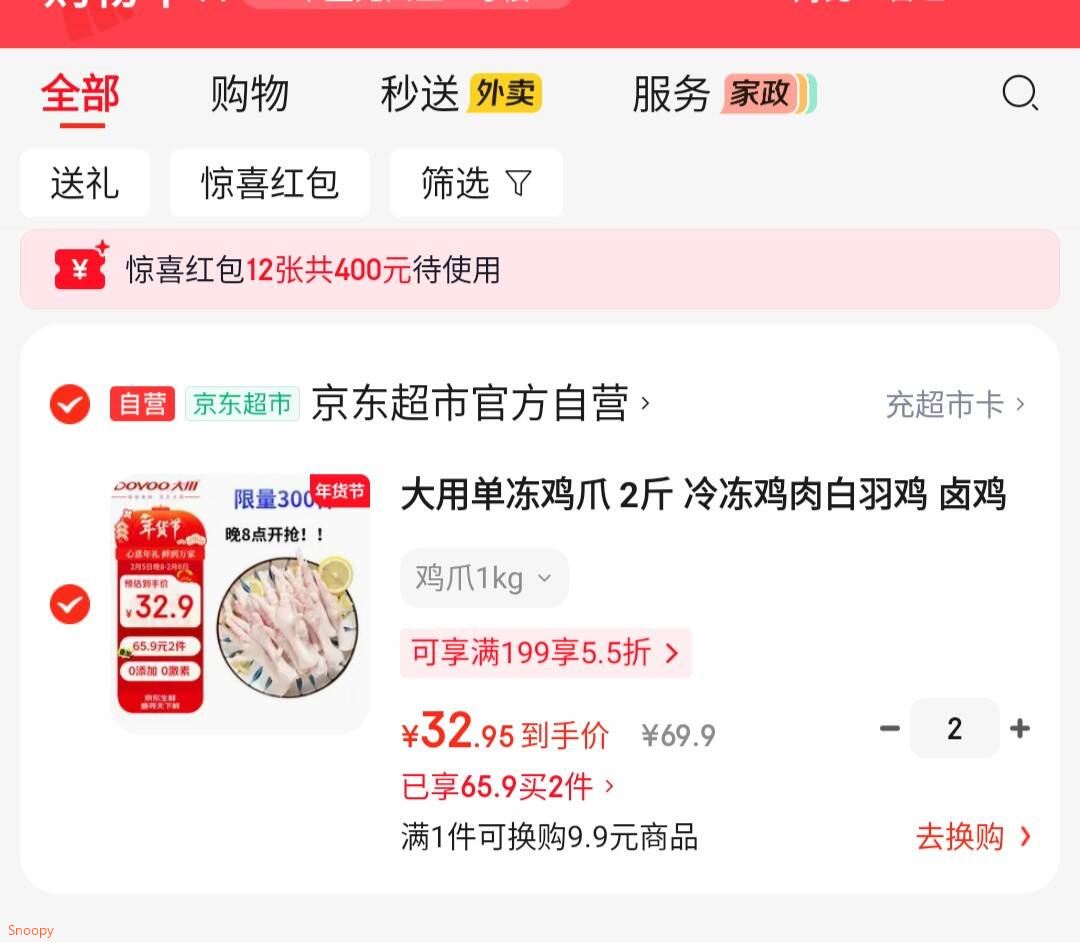Open the 鸡爪1kg specification dropdown

[484, 578]
